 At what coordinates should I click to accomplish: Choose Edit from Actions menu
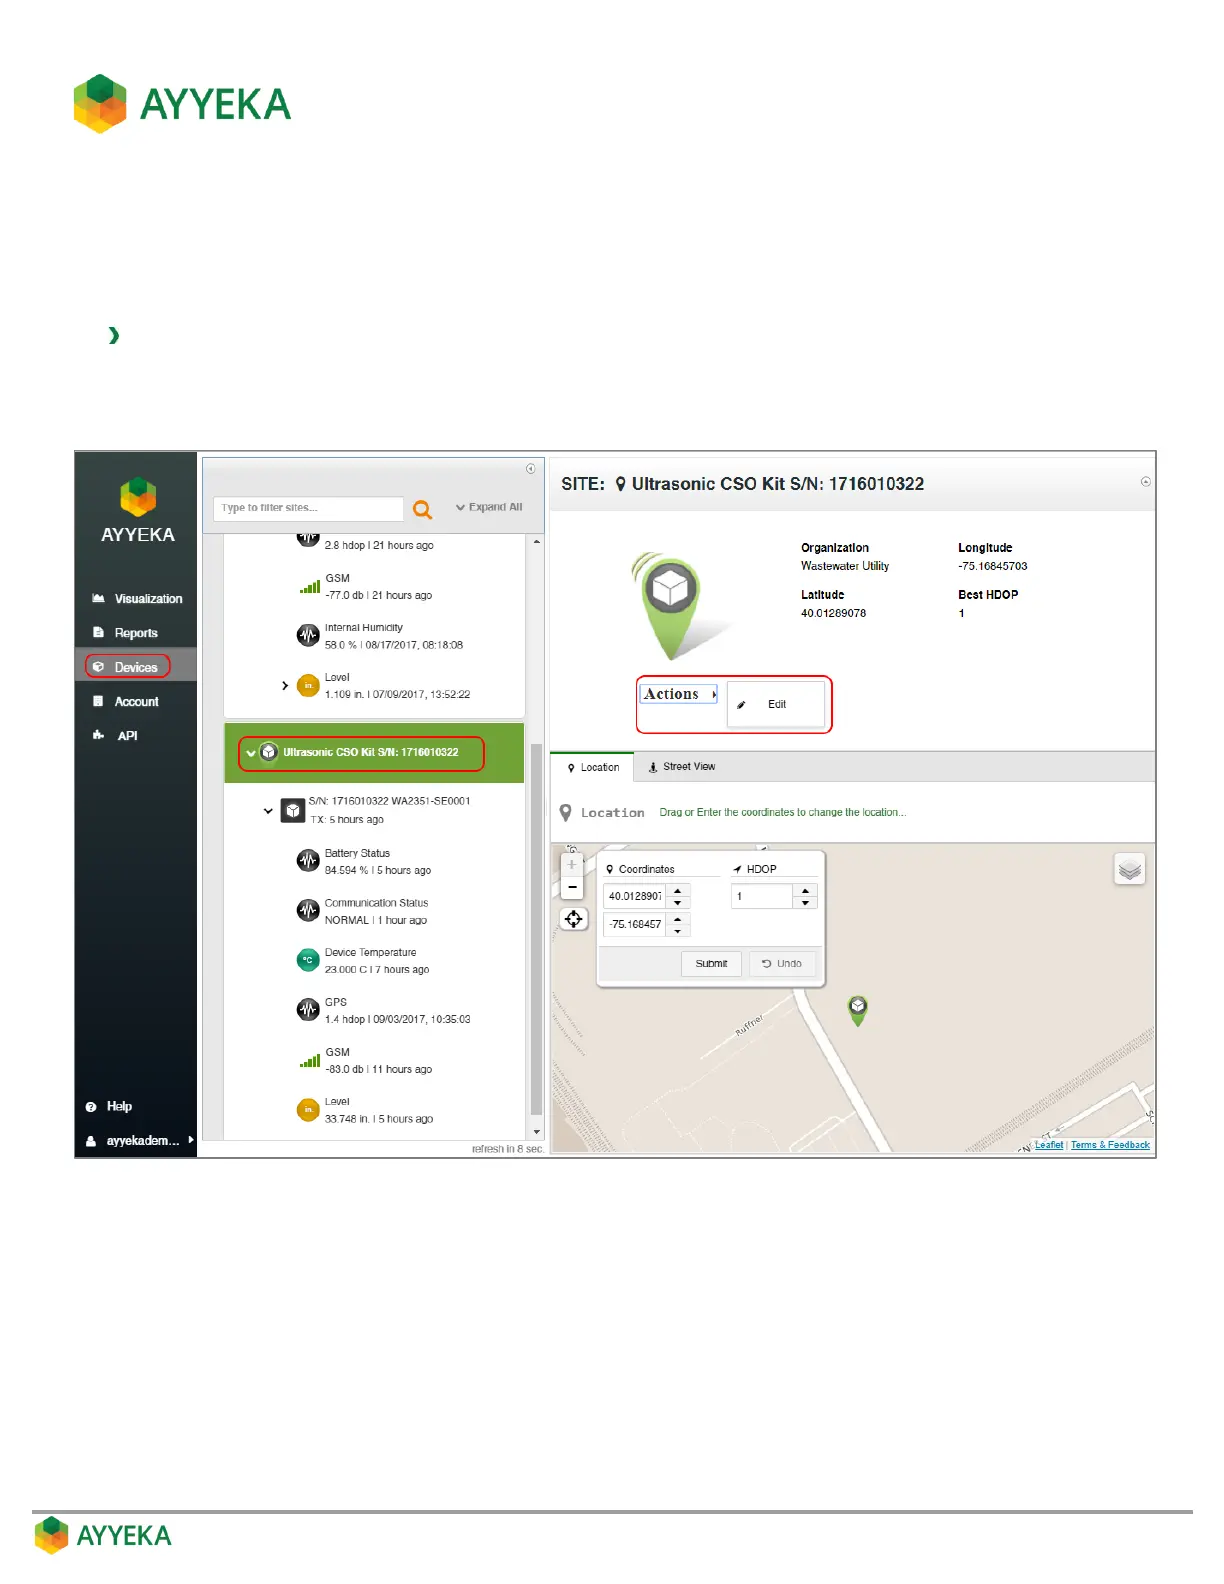(776, 705)
